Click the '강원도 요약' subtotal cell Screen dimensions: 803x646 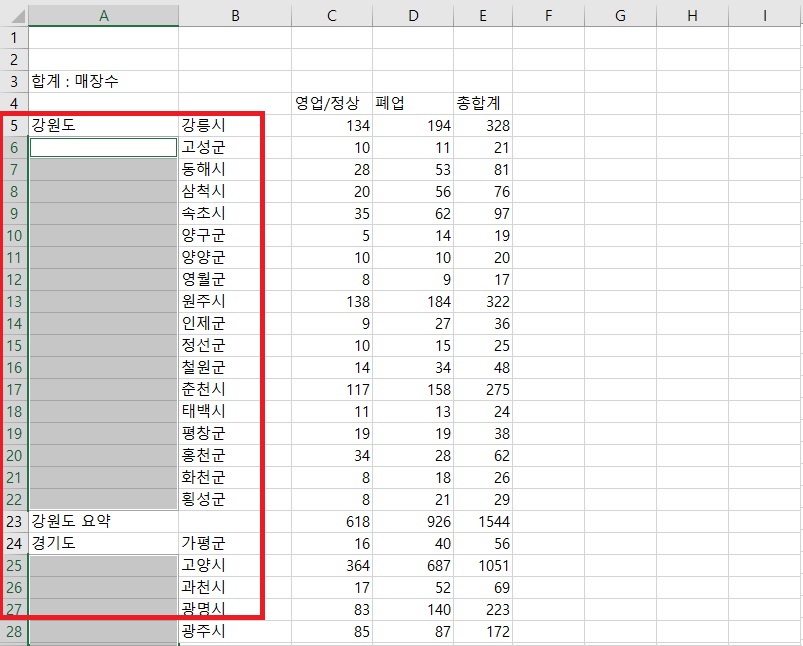103,522
